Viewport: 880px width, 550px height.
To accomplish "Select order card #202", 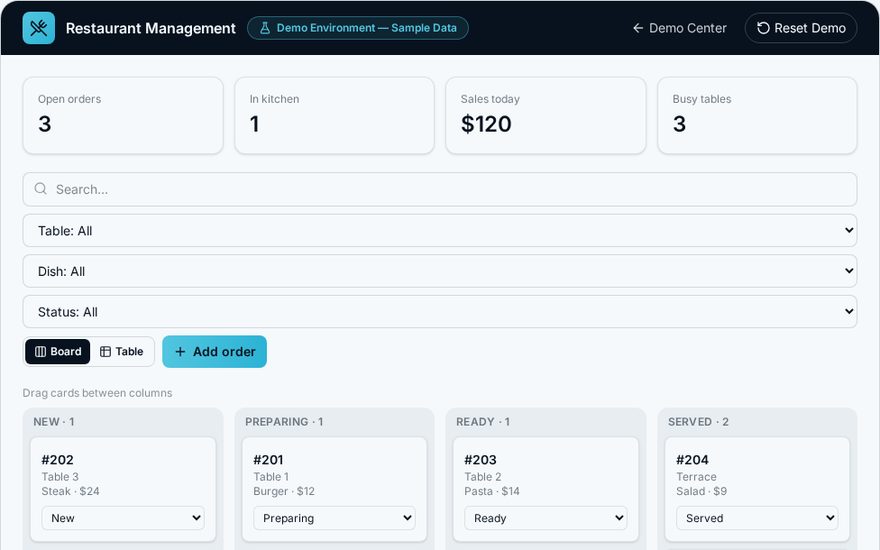I will coord(123,489).
